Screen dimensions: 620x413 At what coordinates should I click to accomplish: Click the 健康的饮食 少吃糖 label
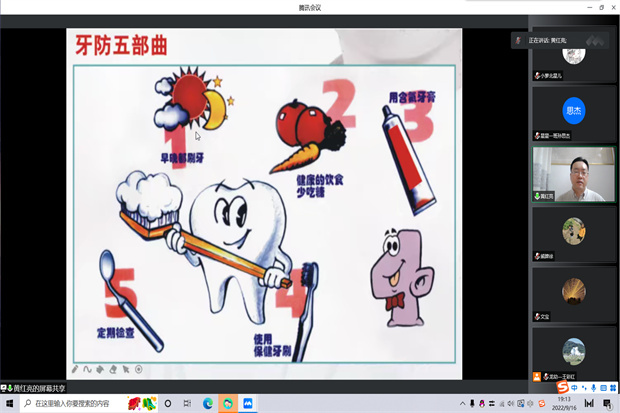pos(319,186)
